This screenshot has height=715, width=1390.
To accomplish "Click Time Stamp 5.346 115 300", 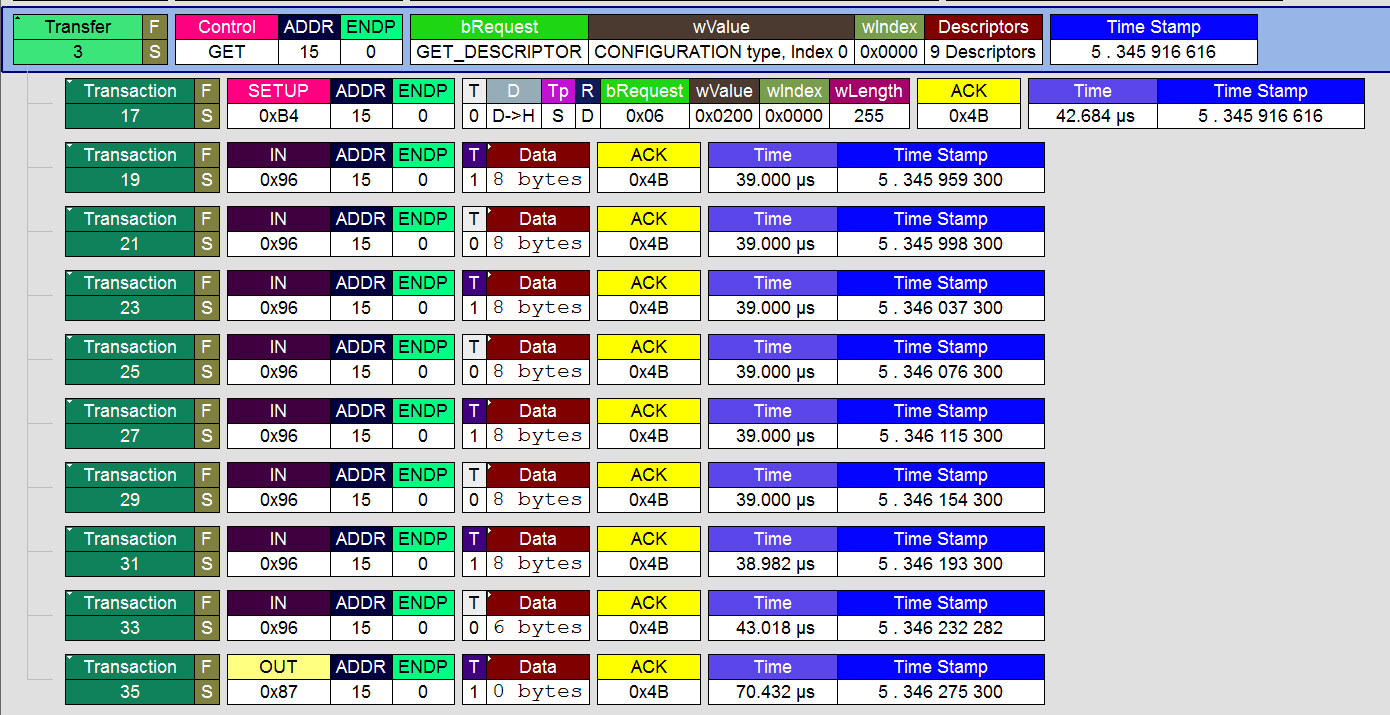I will (x=941, y=423).
